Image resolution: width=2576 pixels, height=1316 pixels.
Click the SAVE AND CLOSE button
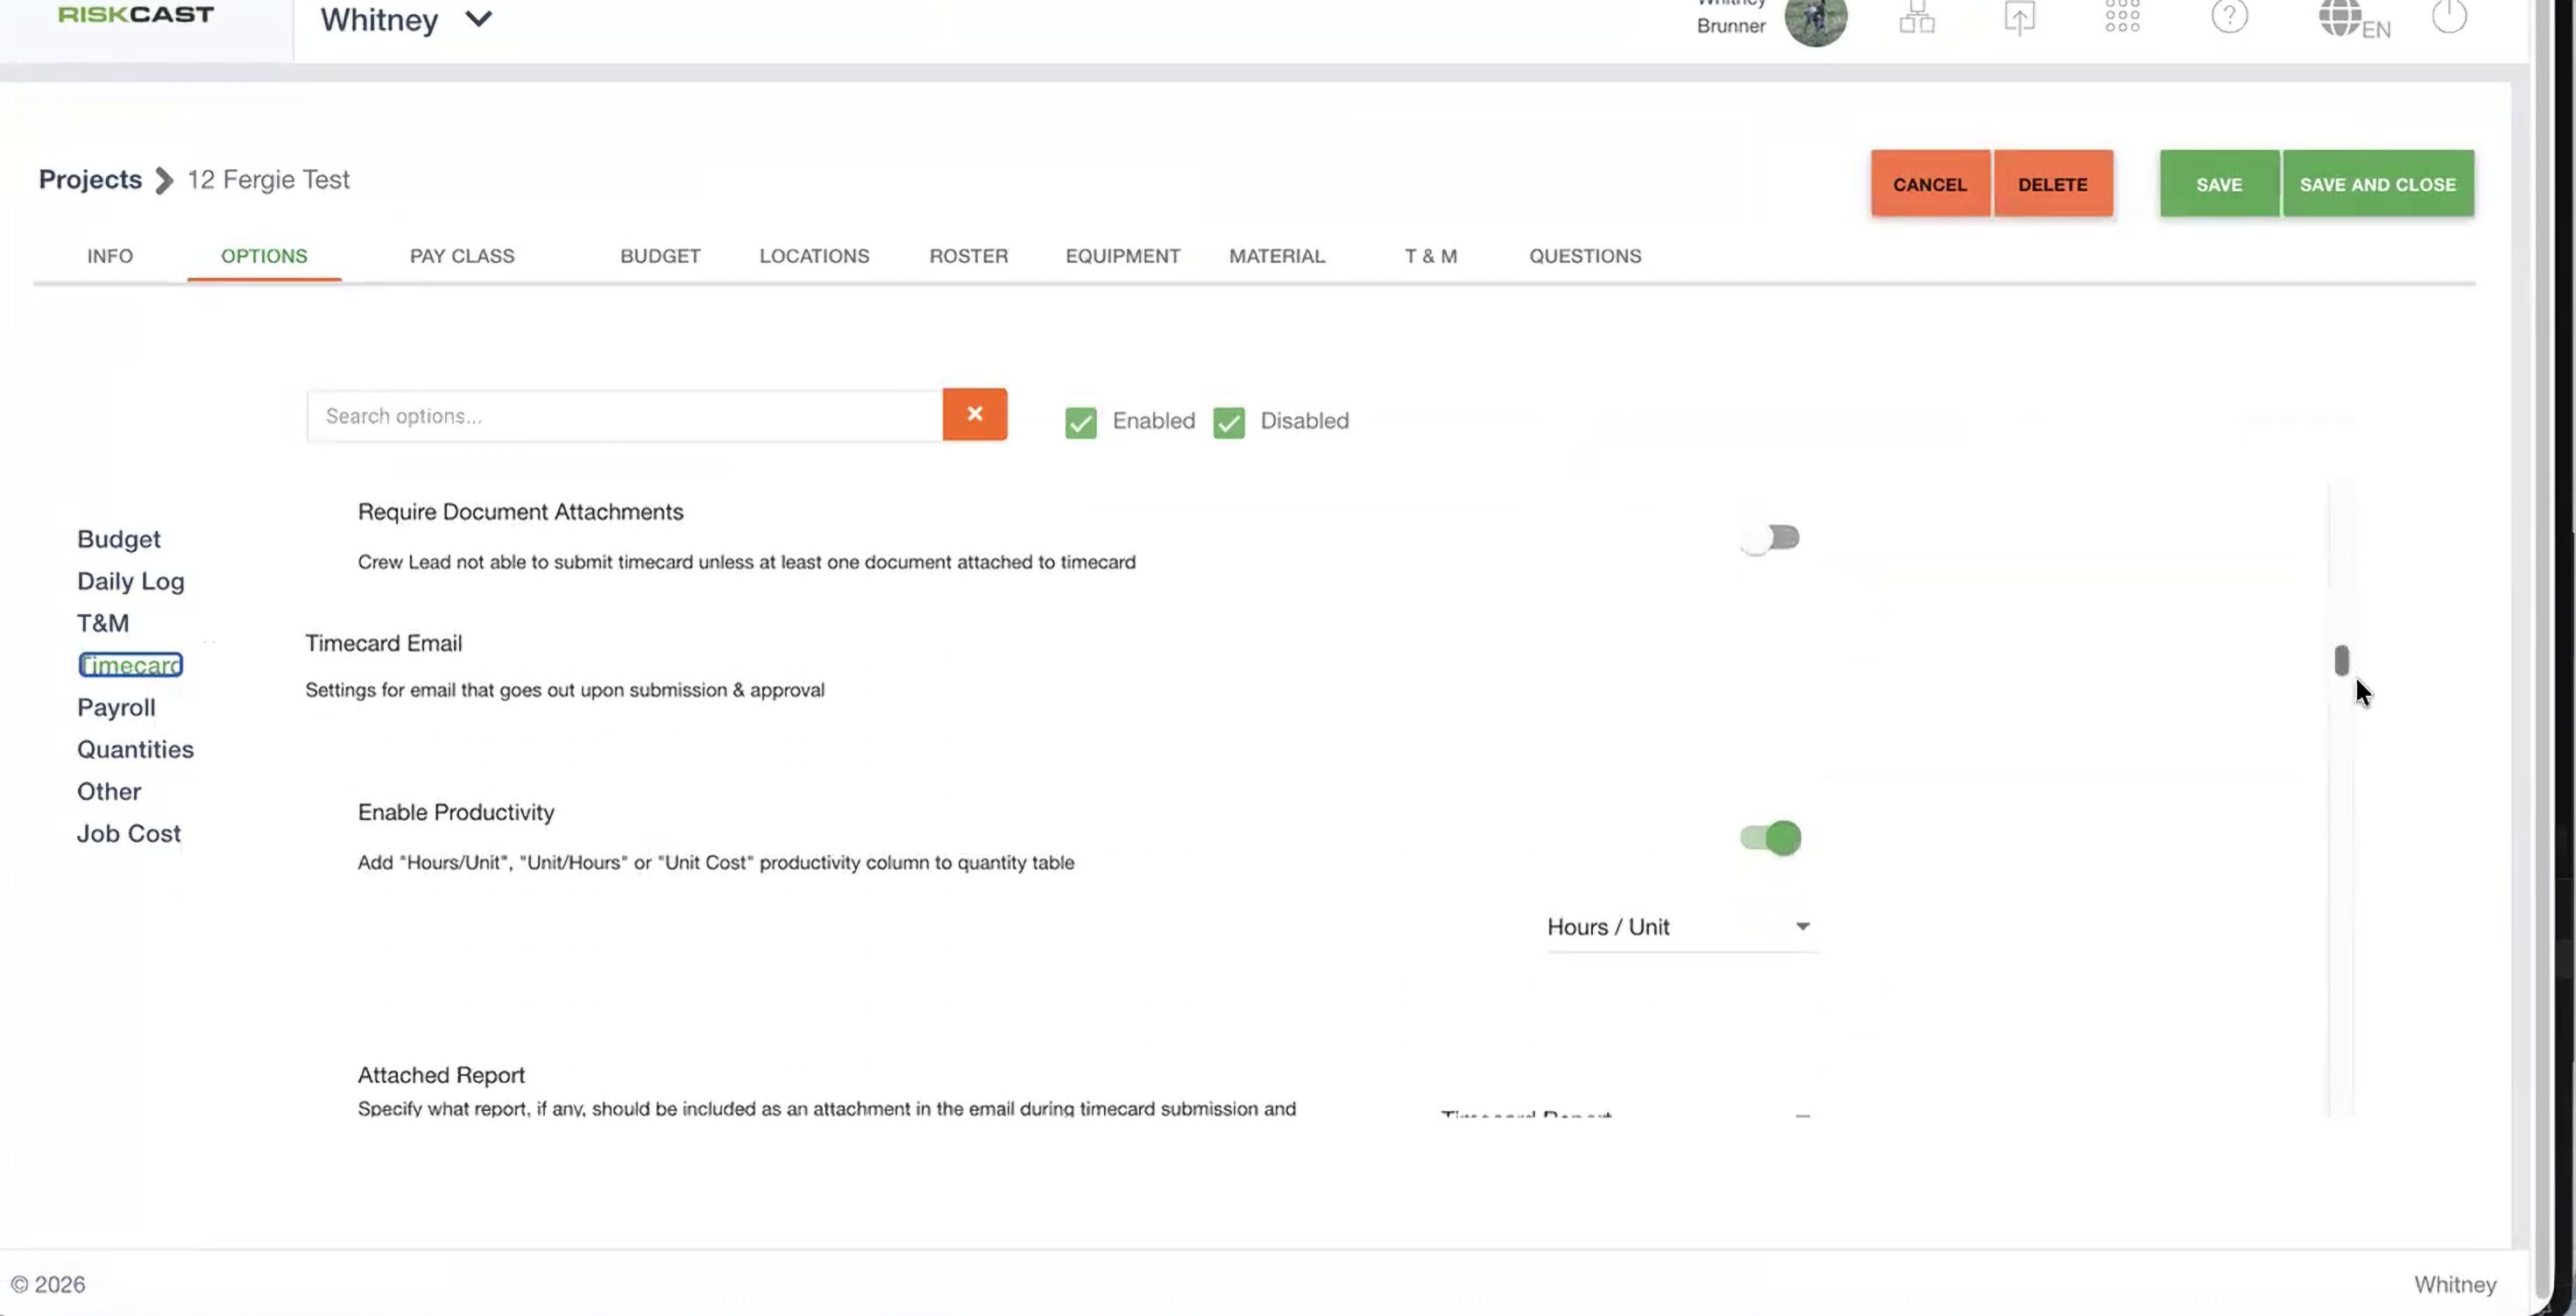[x=2377, y=184]
